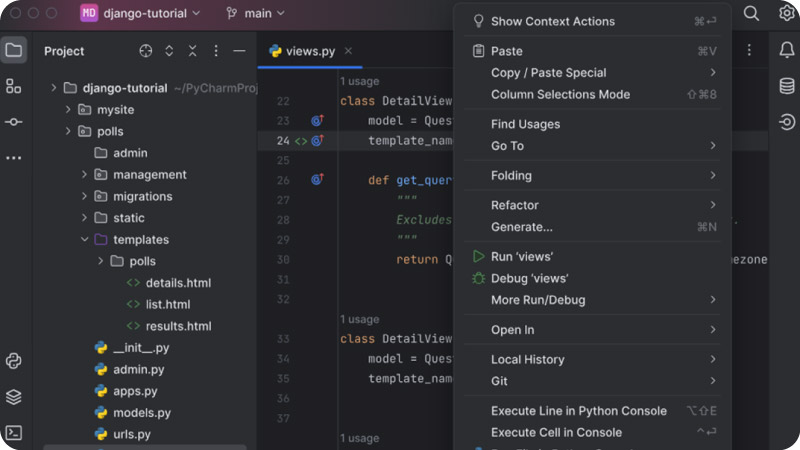Expand the polls folder under templates

[x=101, y=261]
